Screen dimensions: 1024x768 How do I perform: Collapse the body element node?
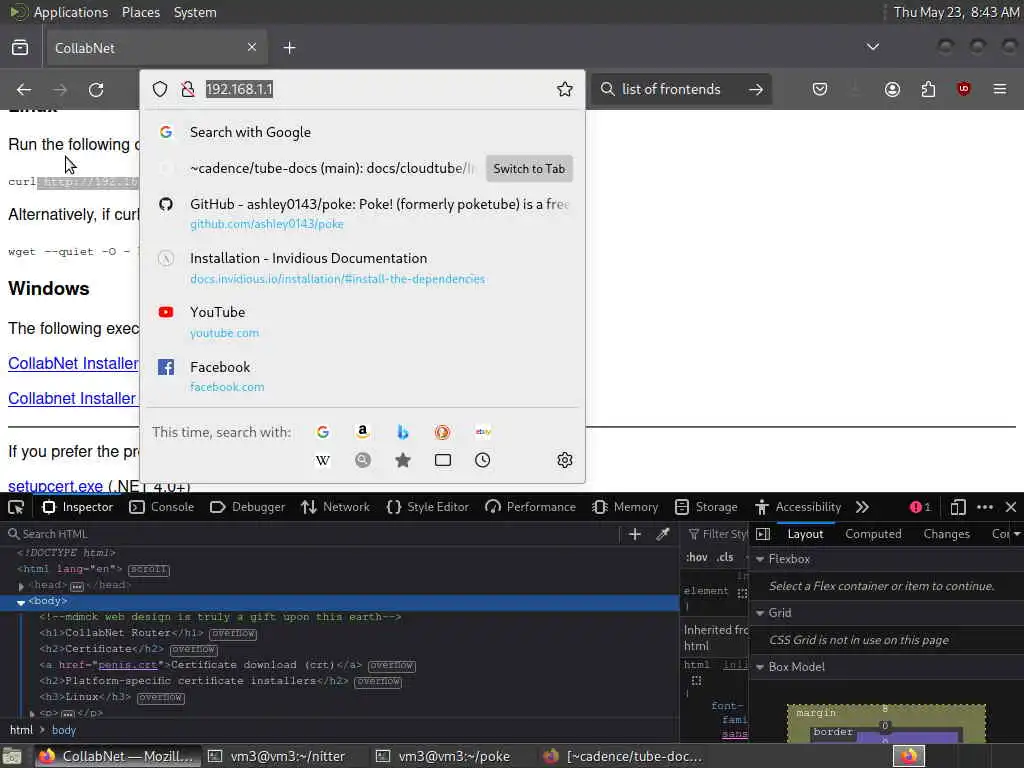21,602
